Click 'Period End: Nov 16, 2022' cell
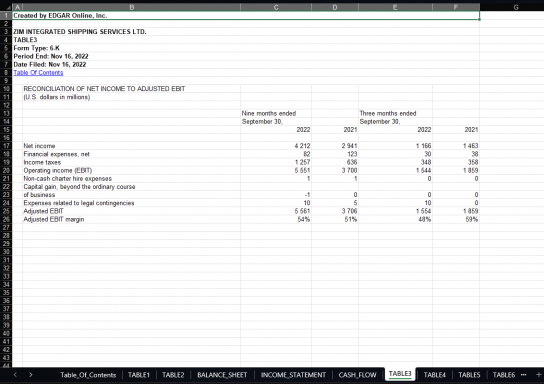Viewport: 544px width, 384px height. (51, 56)
